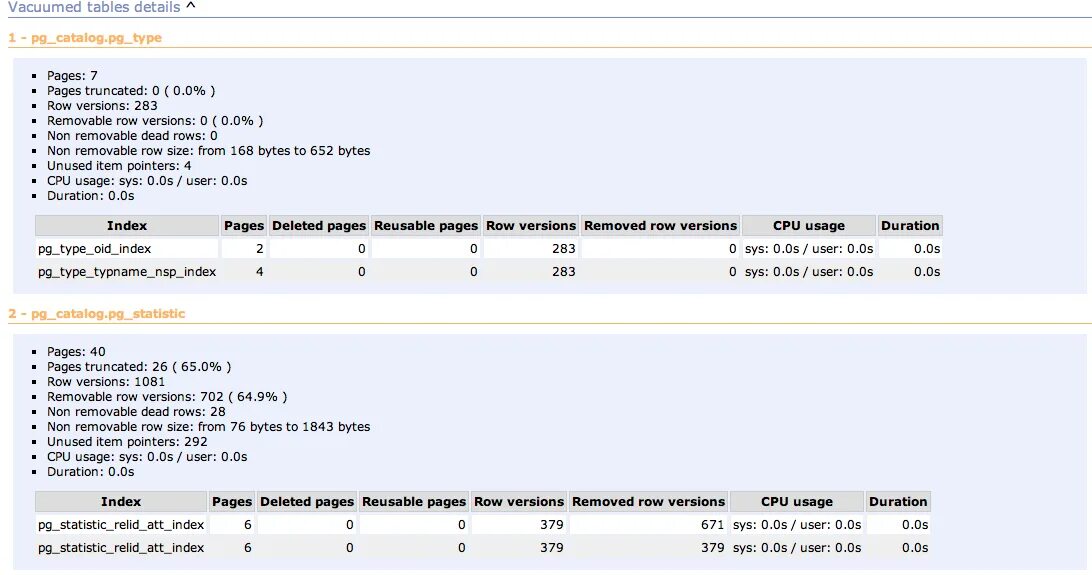Click Row versions header in pg_statistic table

(x=519, y=501)
